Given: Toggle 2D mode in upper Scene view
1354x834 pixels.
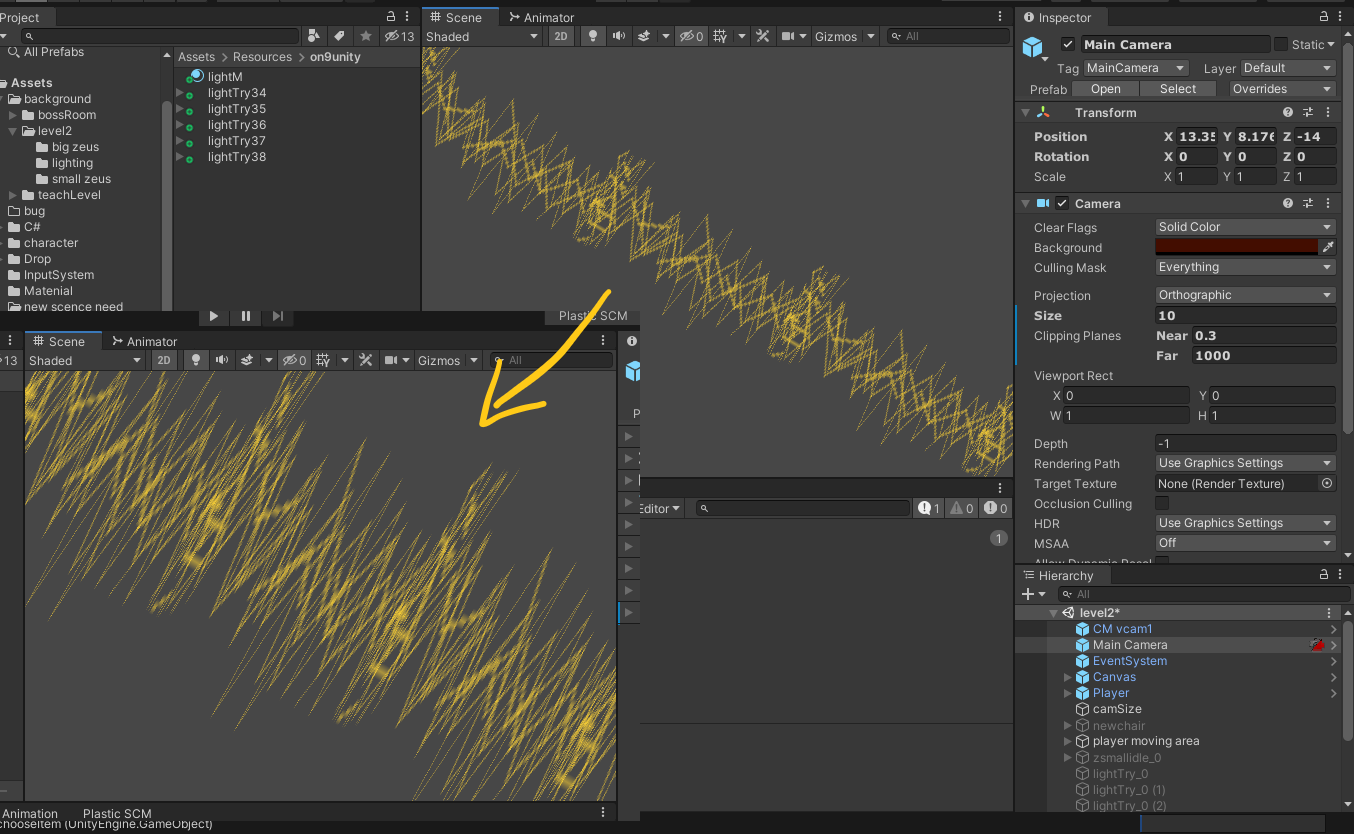Looking at the screenshot, I should click(x=561, y=36).
